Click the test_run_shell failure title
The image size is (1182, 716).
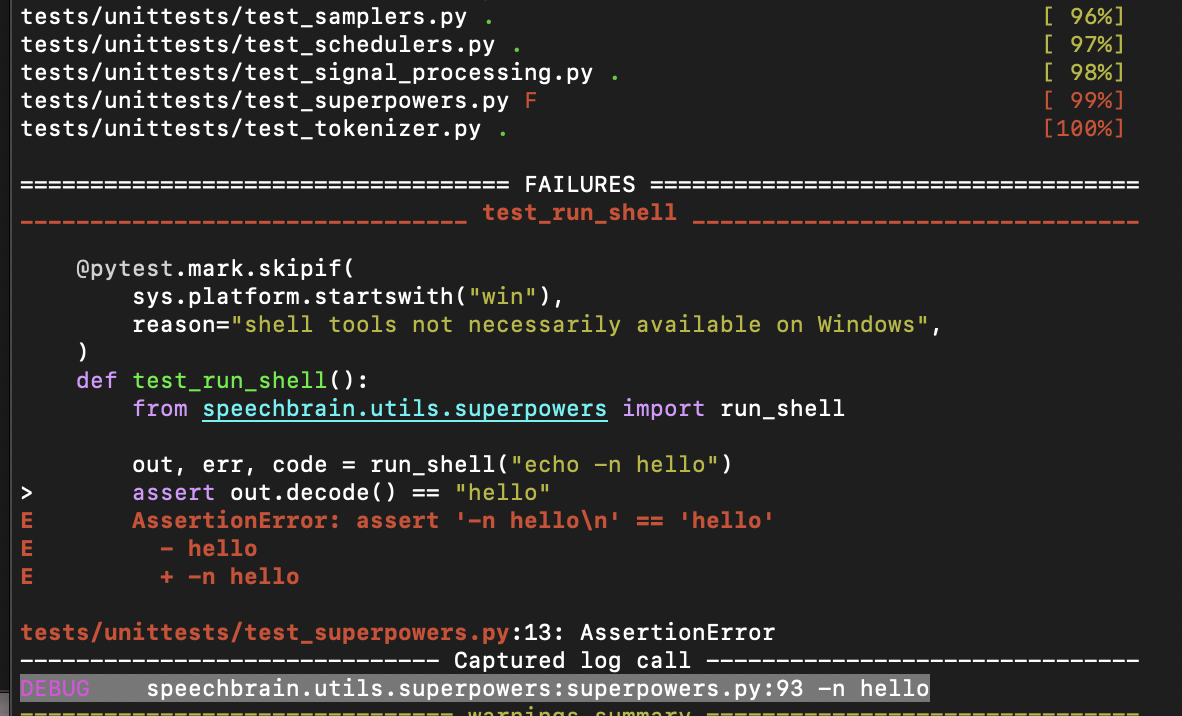click(580, 212)
